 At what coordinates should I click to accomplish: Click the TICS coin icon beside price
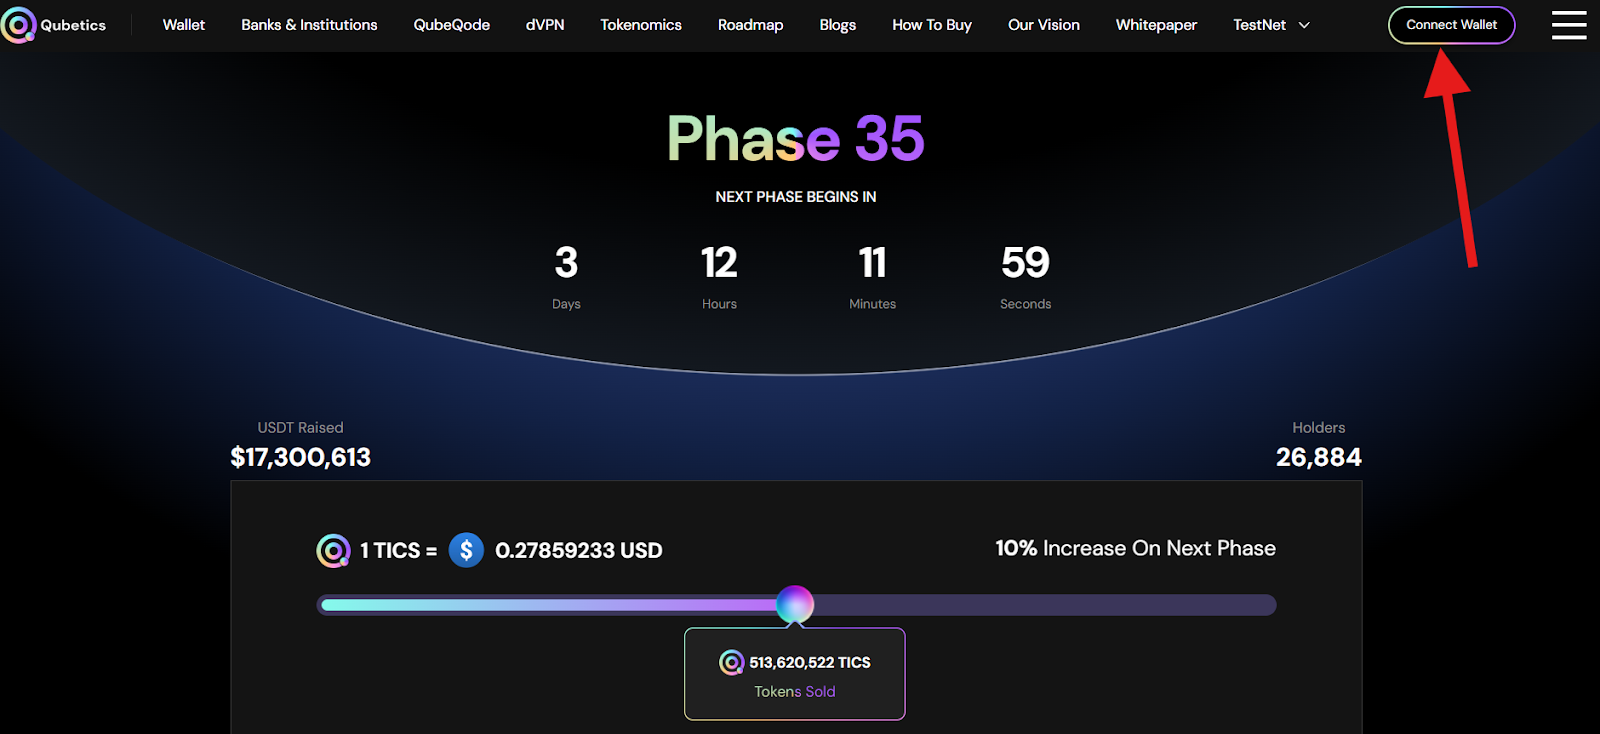(x=333, y=550)
